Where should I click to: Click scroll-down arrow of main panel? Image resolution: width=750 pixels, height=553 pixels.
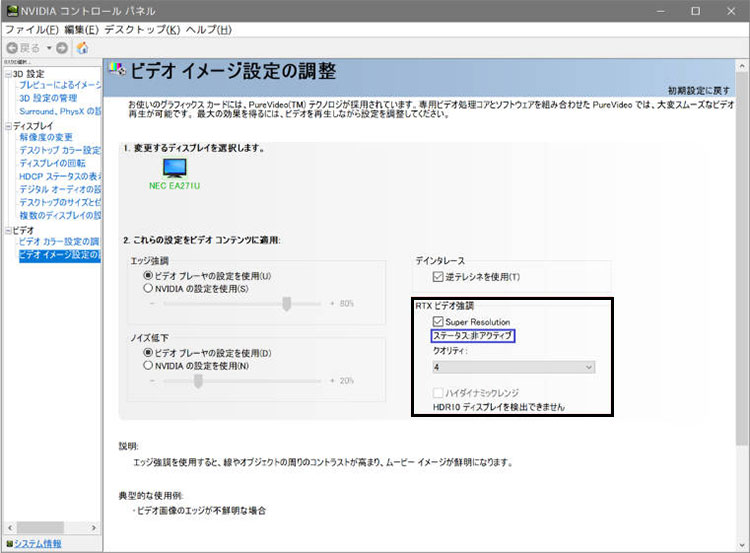click(742, 545)
